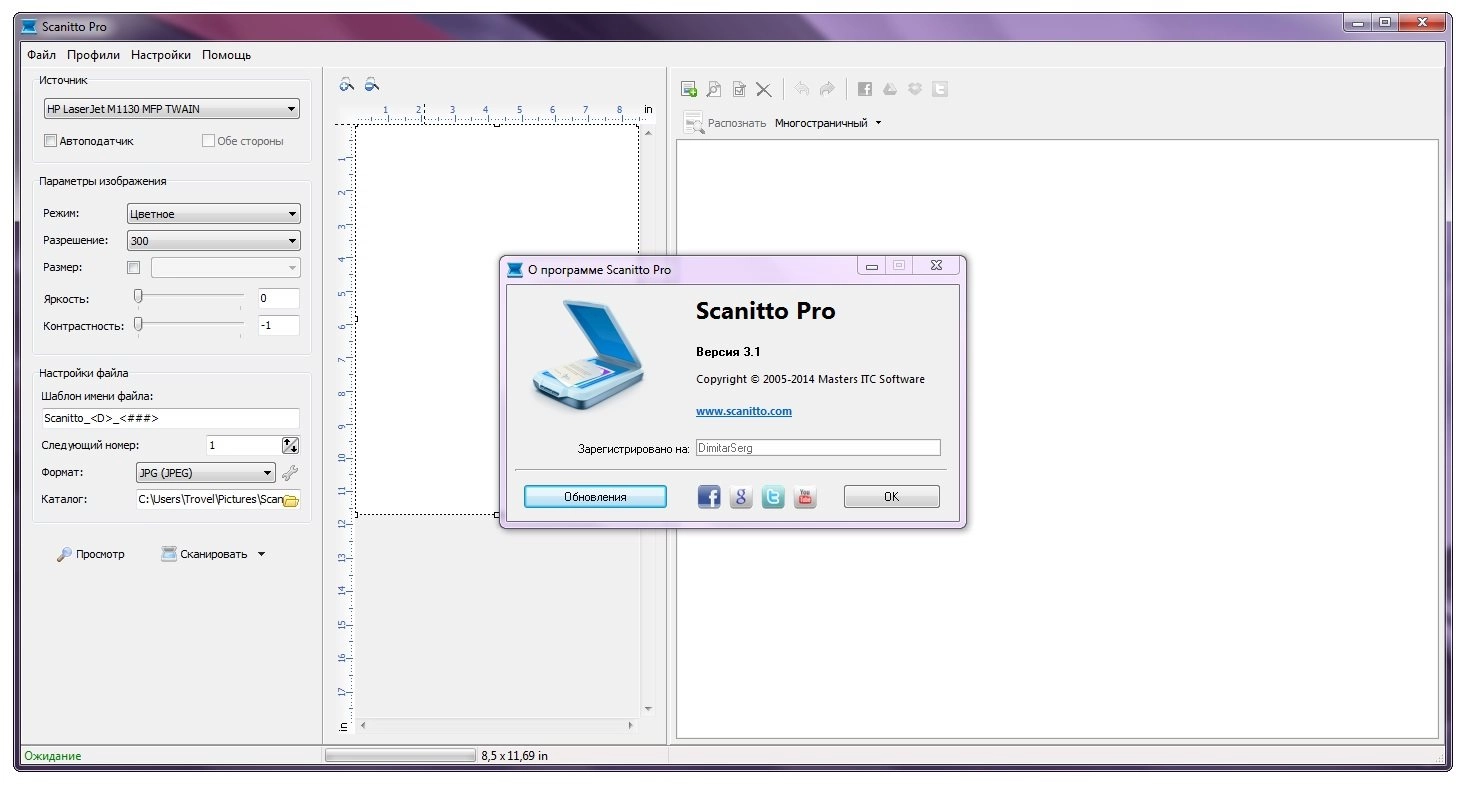The height and width of the screenshot is (791, 1470).
Task: Open the Профили menu
Action: tap(94, 55)
